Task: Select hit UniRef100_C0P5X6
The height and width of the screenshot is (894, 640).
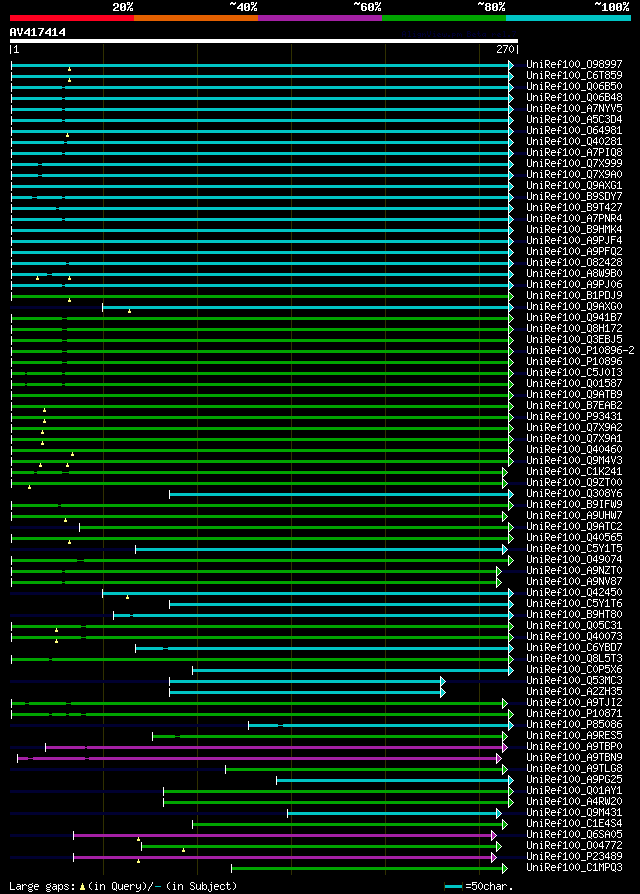Action: [x=574, y=669]
